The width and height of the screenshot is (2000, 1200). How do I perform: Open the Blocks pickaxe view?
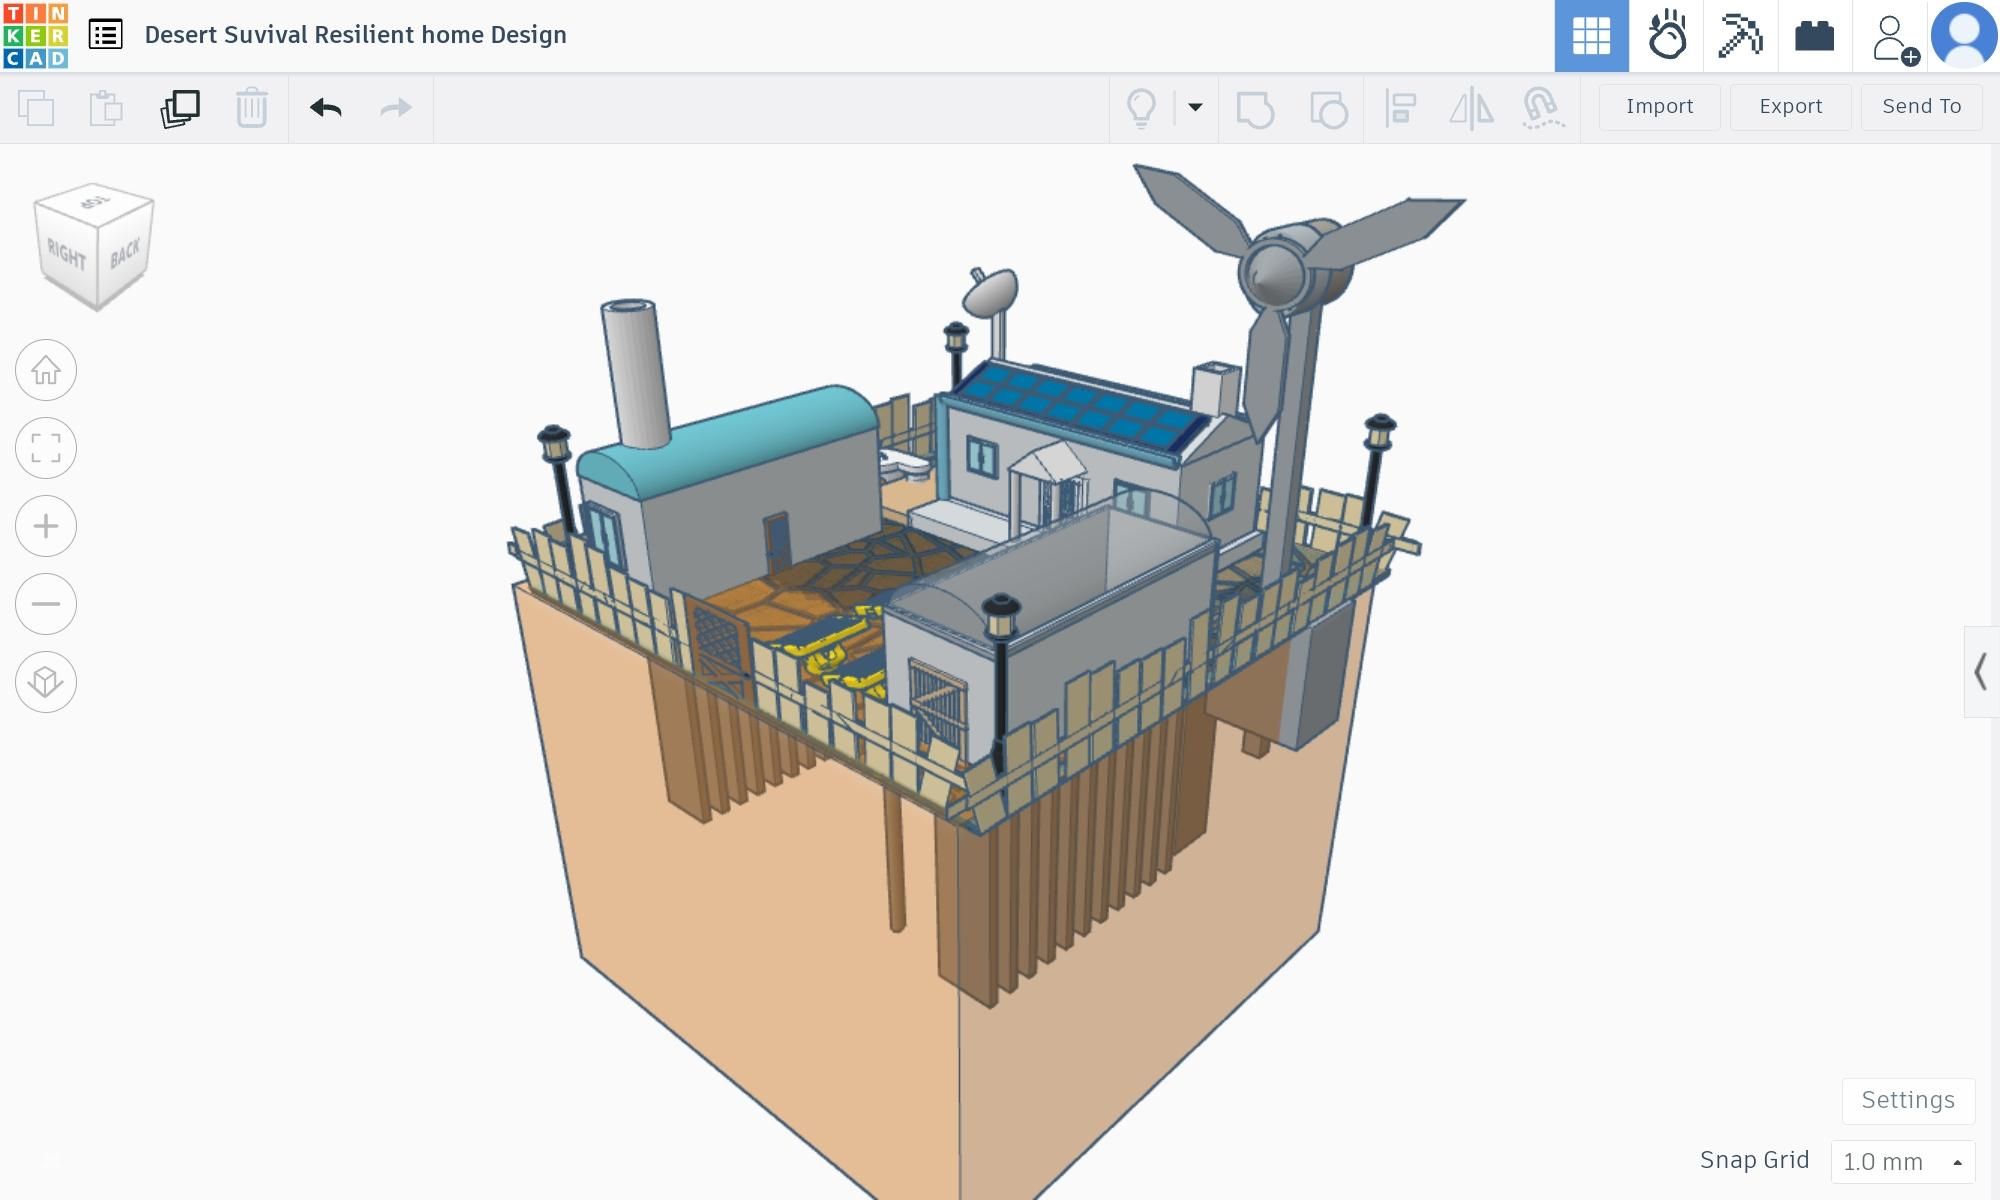(x=1740, y=36)
